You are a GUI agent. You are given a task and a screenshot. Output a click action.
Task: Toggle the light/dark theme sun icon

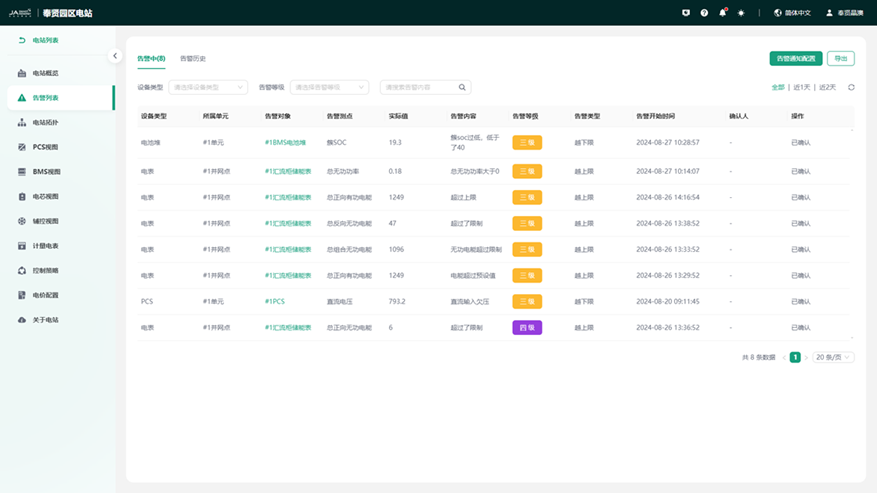pos(741,13)
